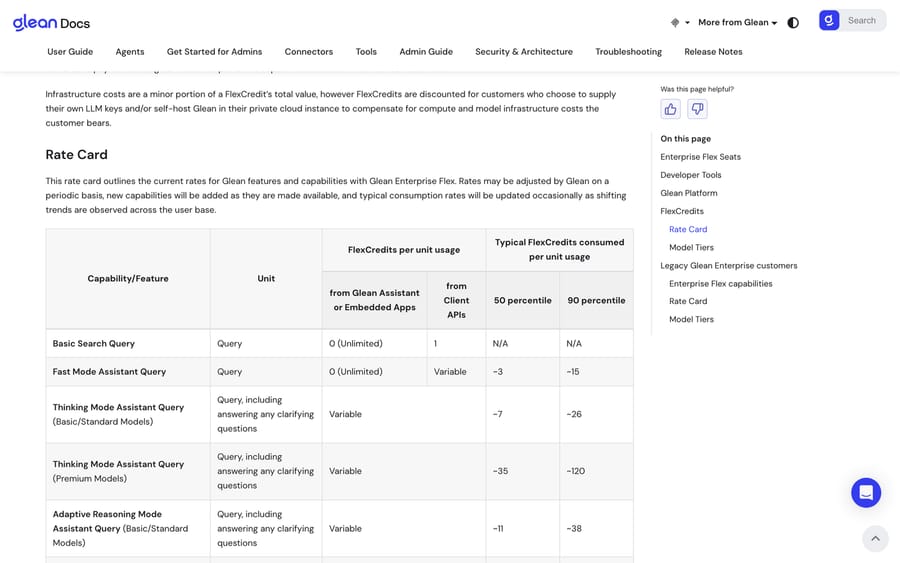Click the 50 percentile column header
Screen dimensions: 900x563
(522, 300)
